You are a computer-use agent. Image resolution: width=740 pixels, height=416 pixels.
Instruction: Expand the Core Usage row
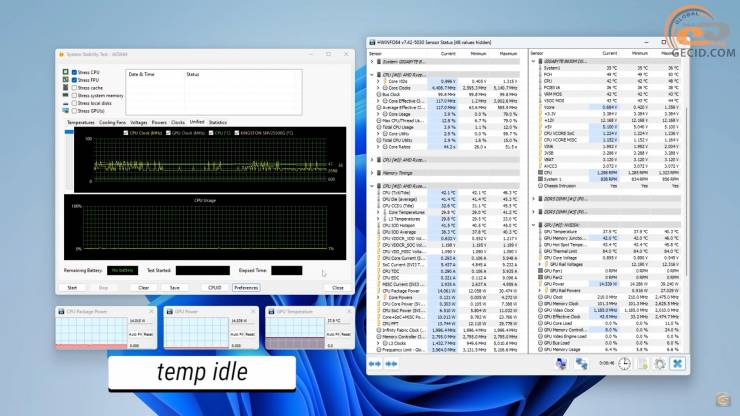click(x=378, y=114)
